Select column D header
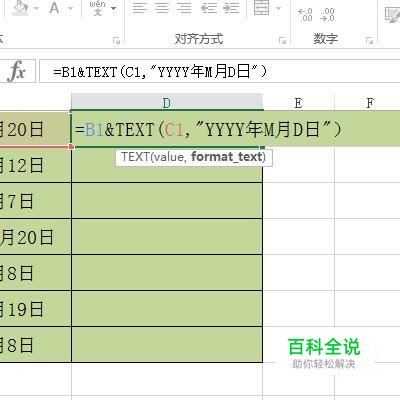The image size is (400, 400). click(x=167, y=103)
